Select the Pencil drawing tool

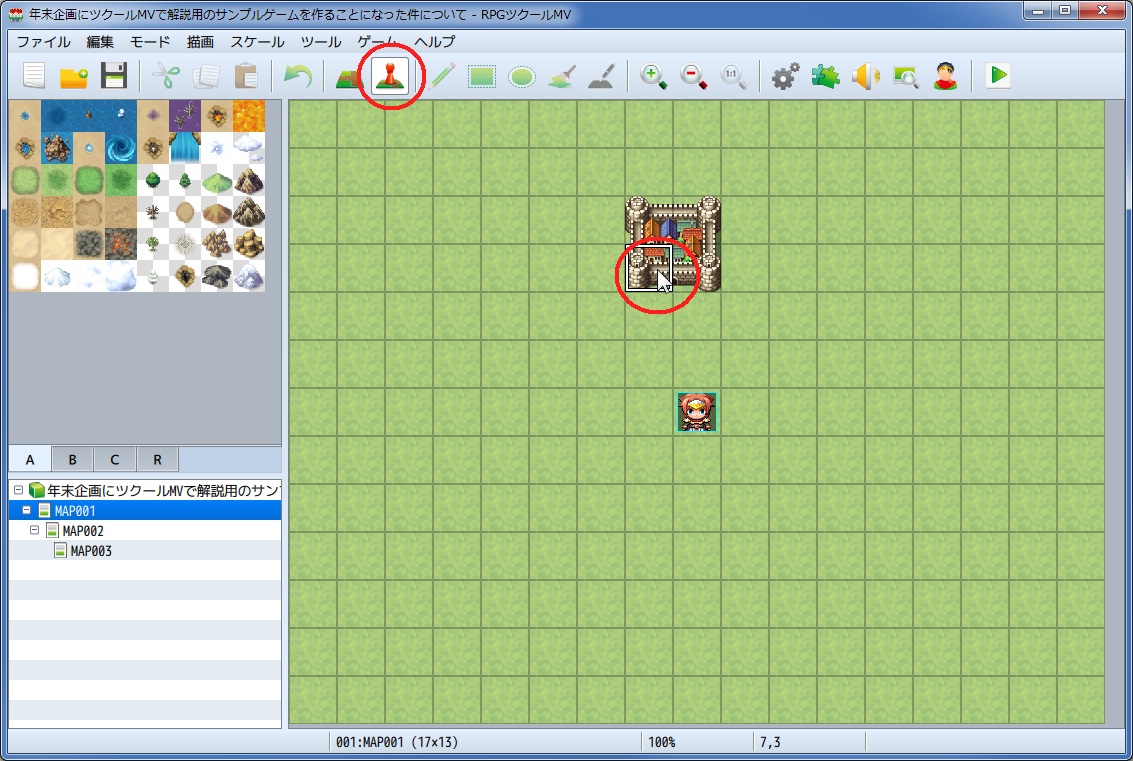(x=441, y=75)
